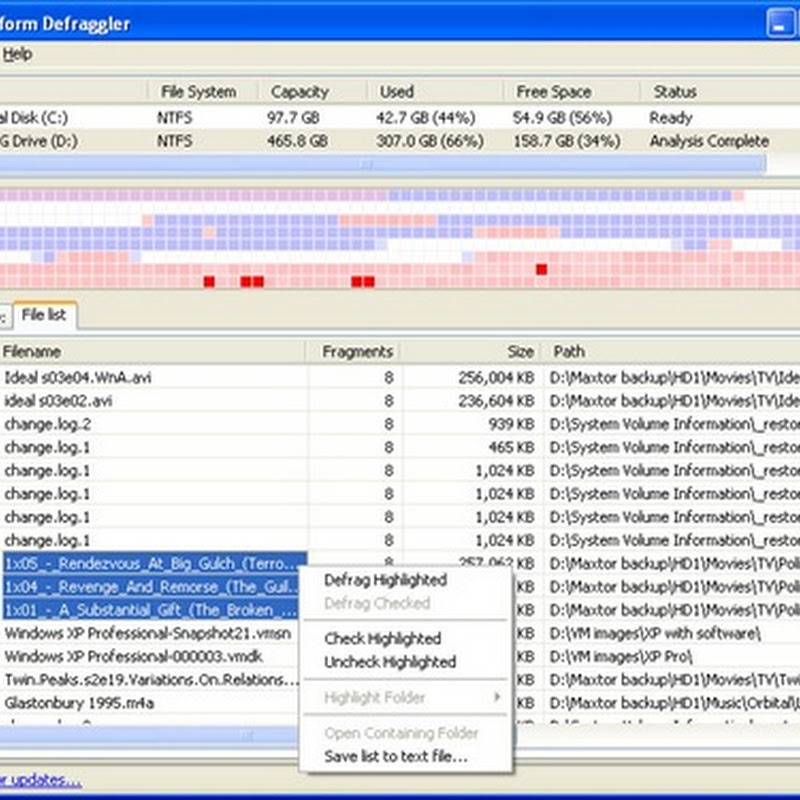Click the D:\VM images\XP Pro\ path
This screenshot has width=800, height=800.
tap(620, 657)
